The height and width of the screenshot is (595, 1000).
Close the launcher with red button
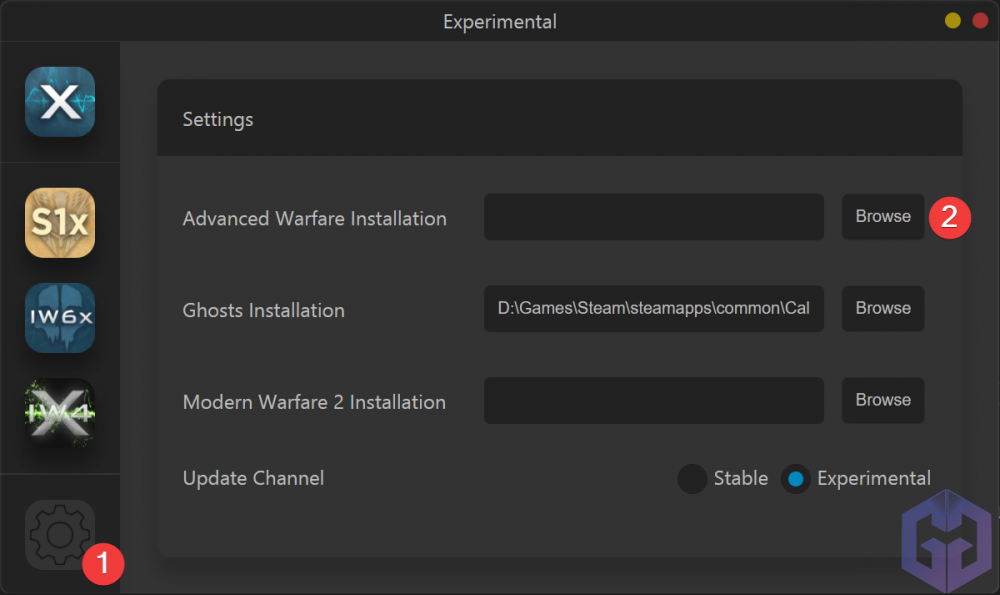(980, 20)
